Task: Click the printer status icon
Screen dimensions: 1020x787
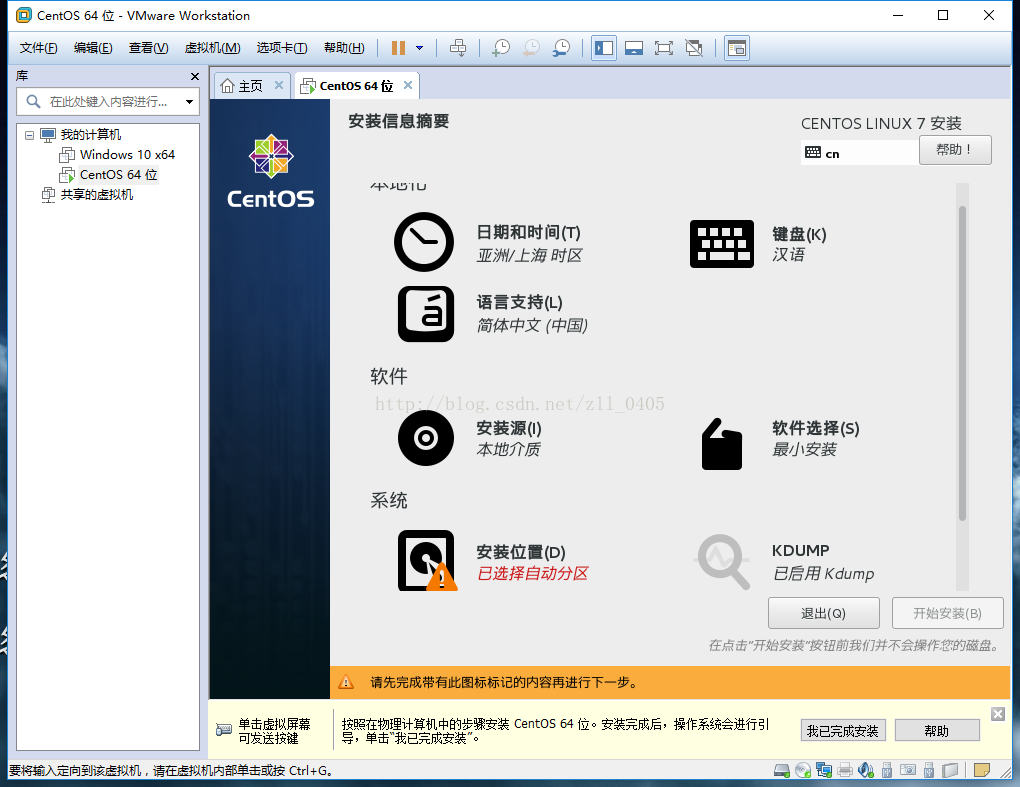Action: click(845, 771)
